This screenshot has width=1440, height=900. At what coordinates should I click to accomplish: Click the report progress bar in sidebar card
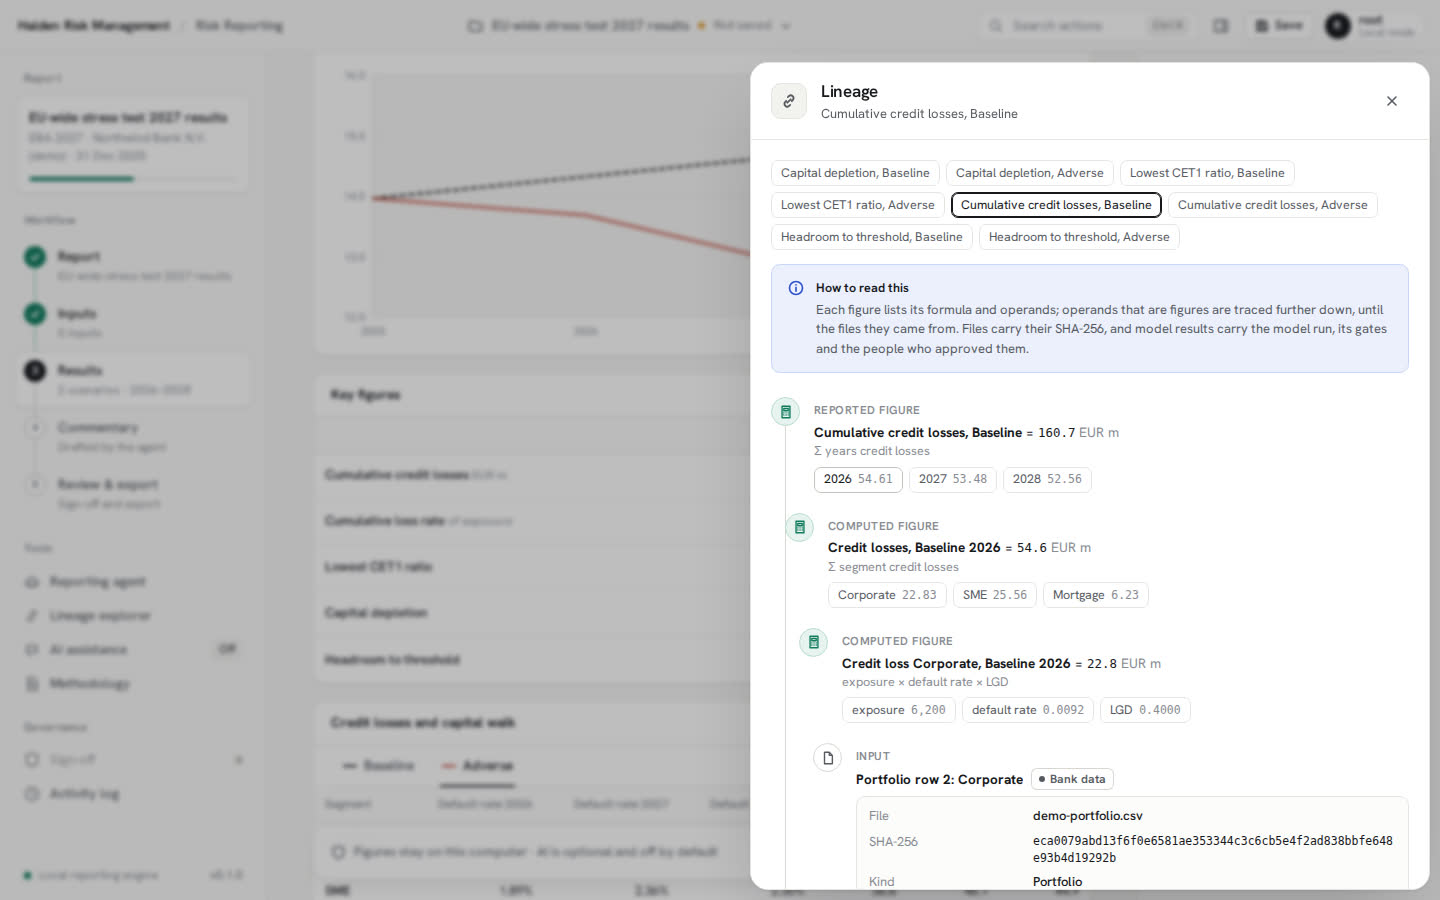click(x=132, y=179)
